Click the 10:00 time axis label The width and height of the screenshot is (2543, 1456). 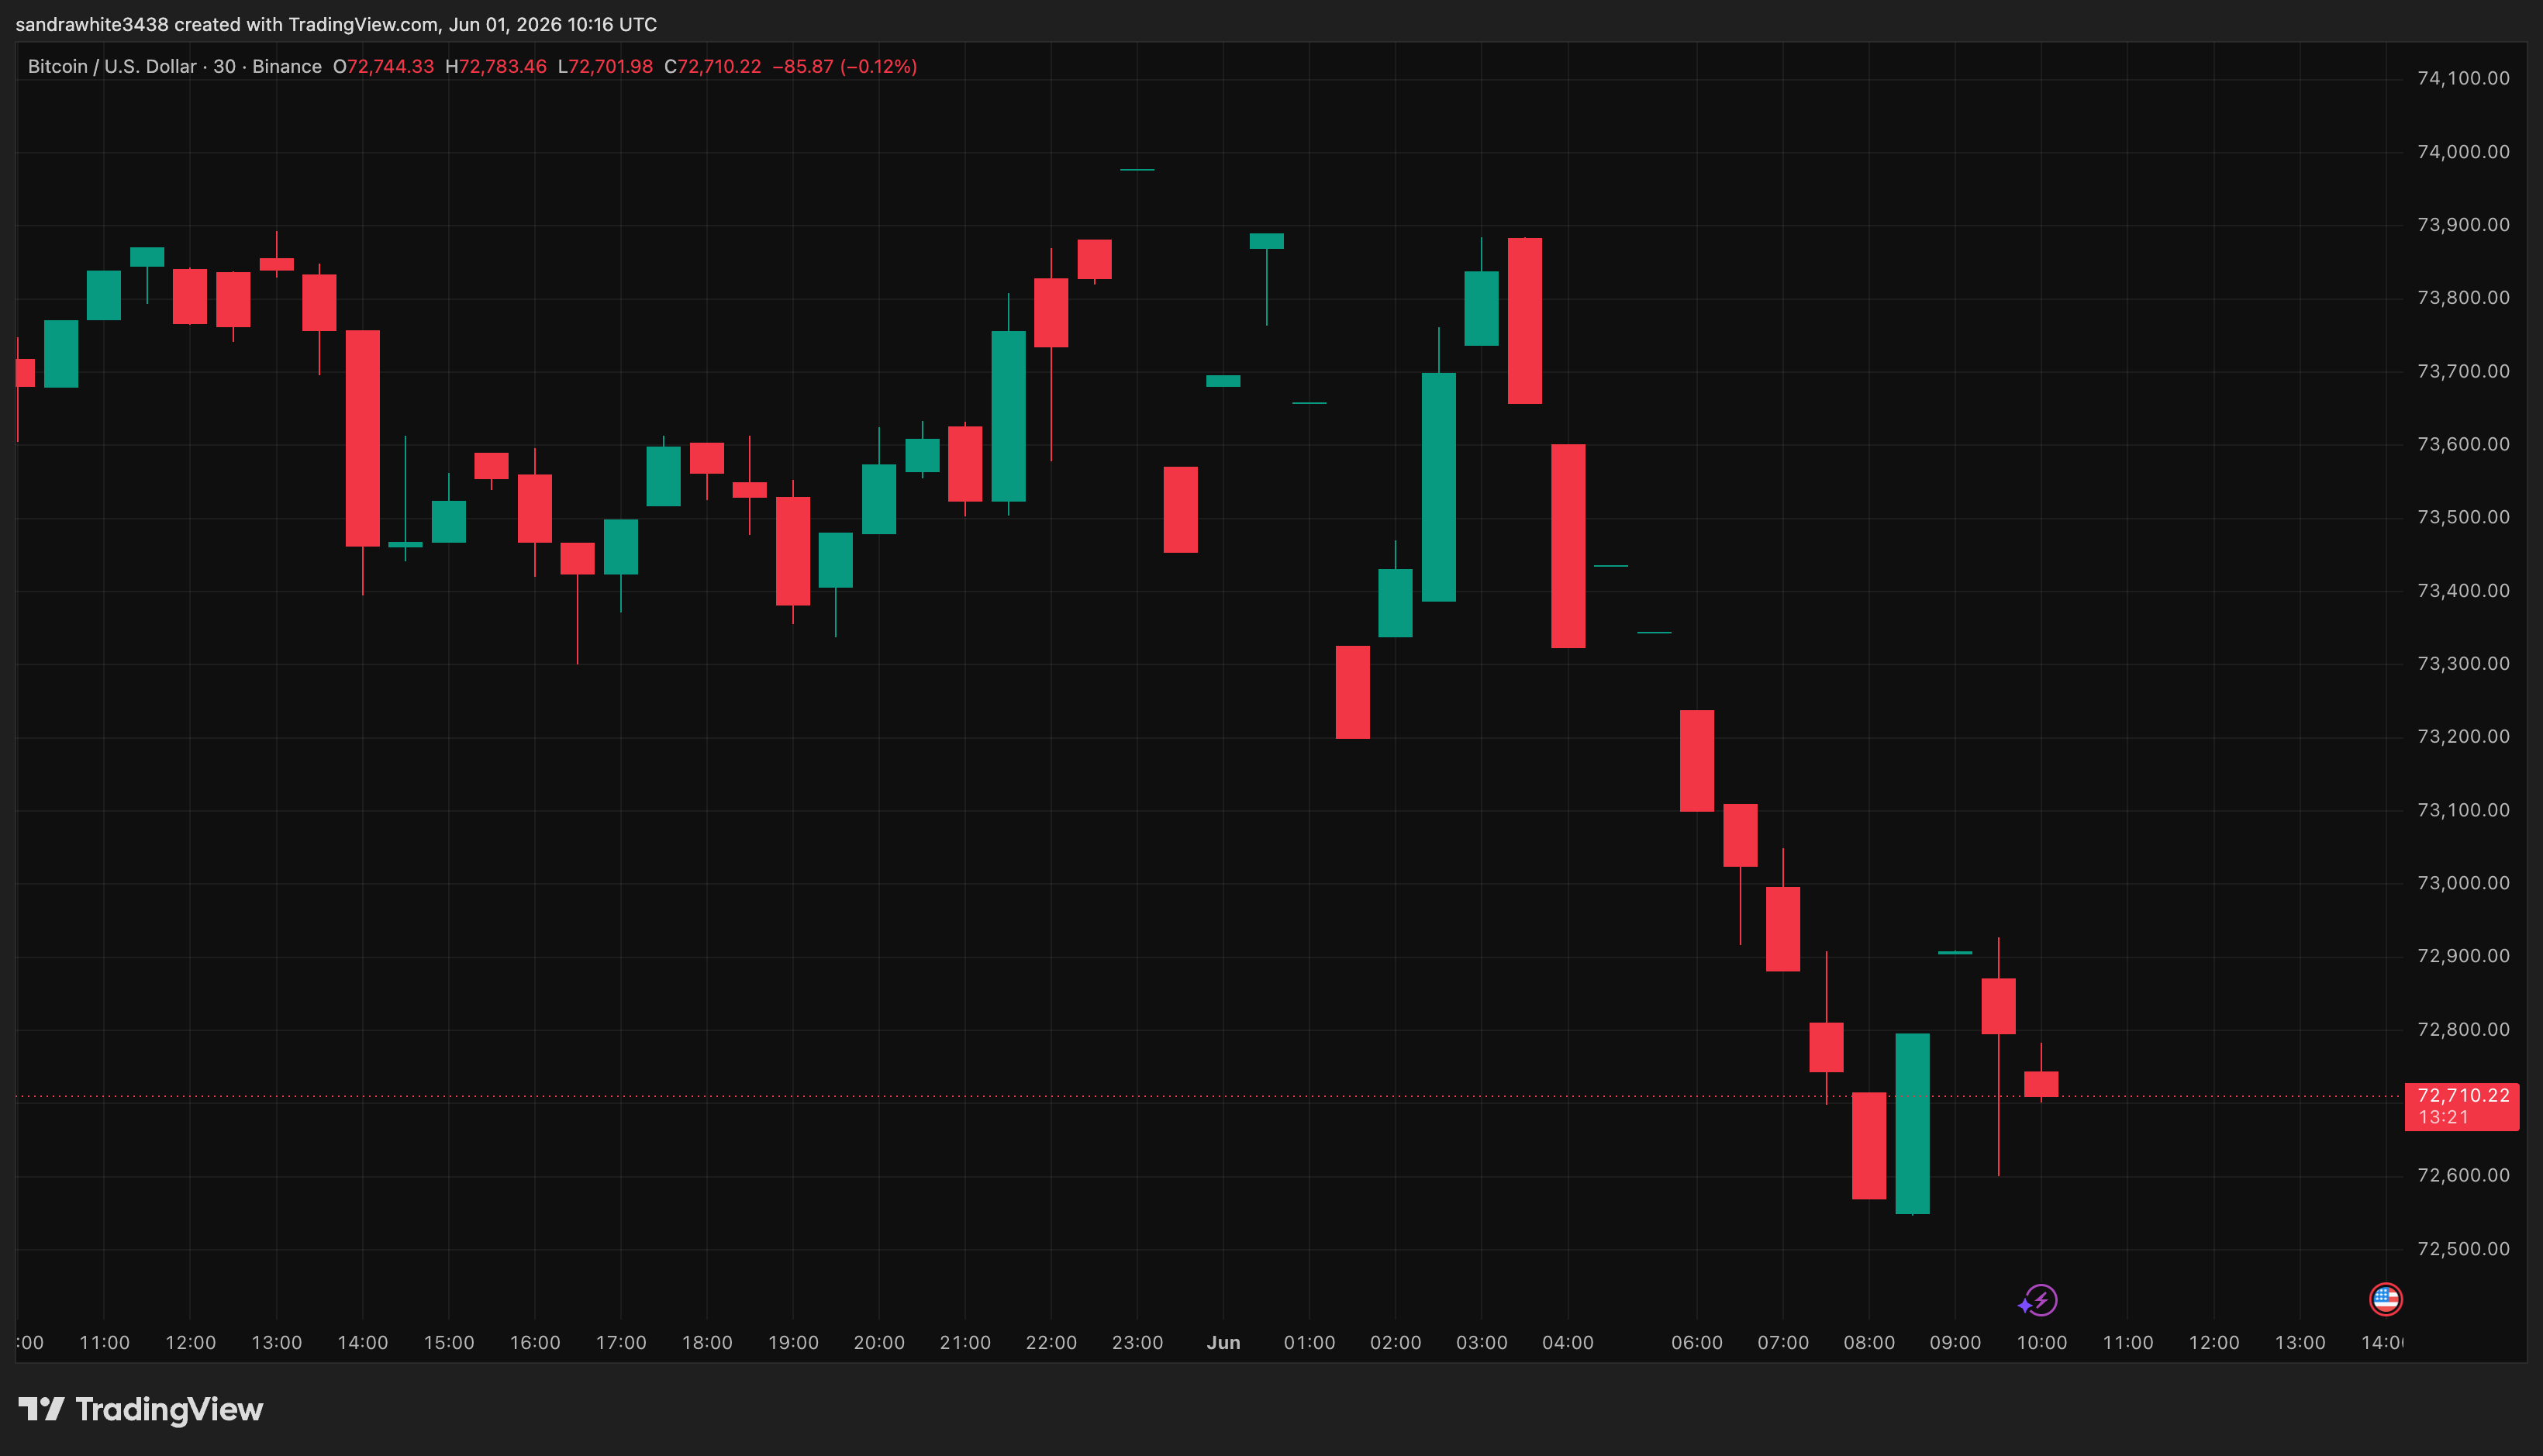[2041, 1342]
